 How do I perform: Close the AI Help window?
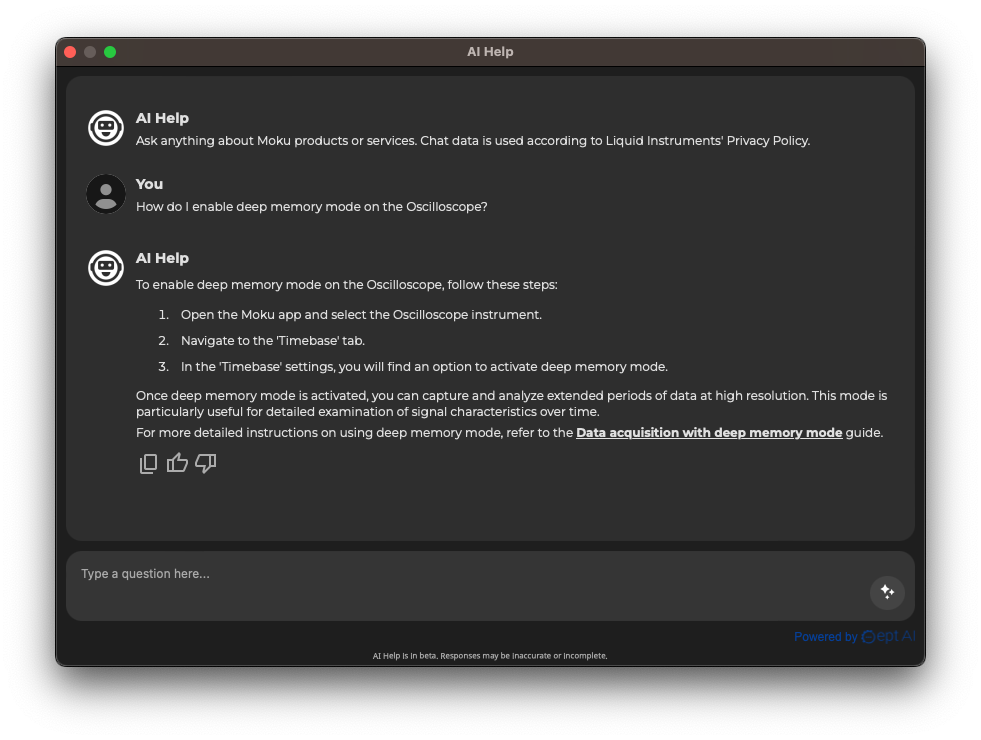pos(70,52)
